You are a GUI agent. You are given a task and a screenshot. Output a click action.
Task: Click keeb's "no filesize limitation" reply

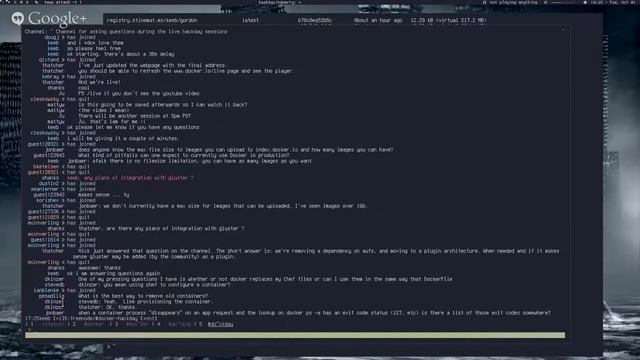[x=189, y=161]
